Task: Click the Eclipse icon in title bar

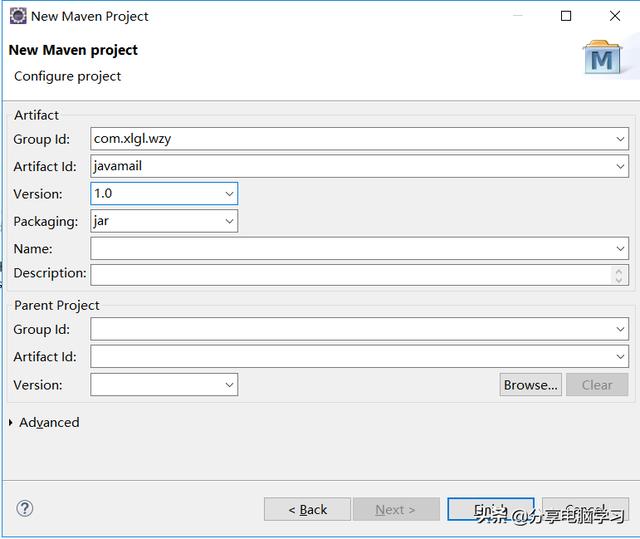Action: pyautogui.click(x=18, y=16)
